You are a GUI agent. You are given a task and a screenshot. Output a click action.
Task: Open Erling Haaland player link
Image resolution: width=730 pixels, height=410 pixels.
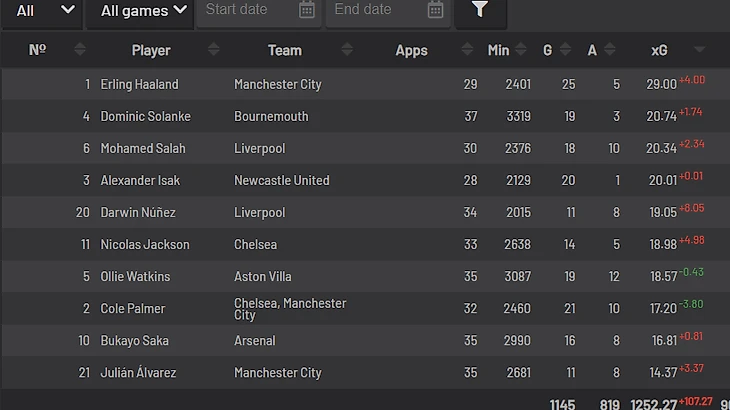(x=139, y=85)
